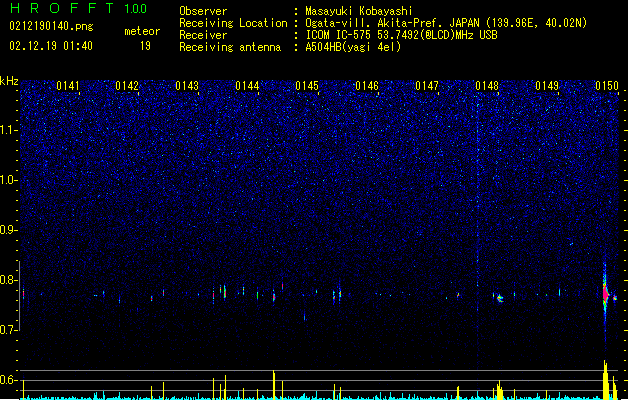Screen dimensions: 629x400
Task: Click the Receiving antenna label
Action: [x=230, y=47]
